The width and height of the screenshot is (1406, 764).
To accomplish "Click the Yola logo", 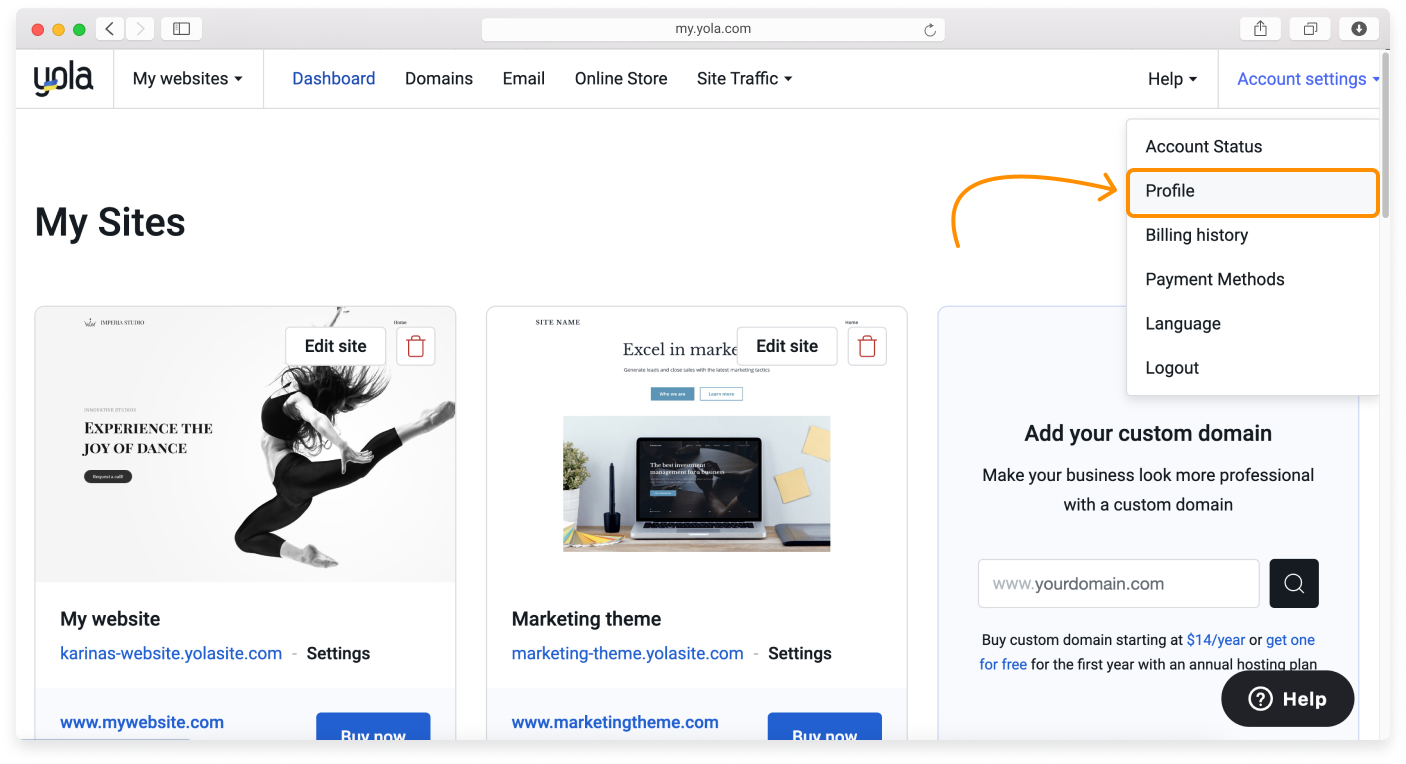I will coord(63,79).
